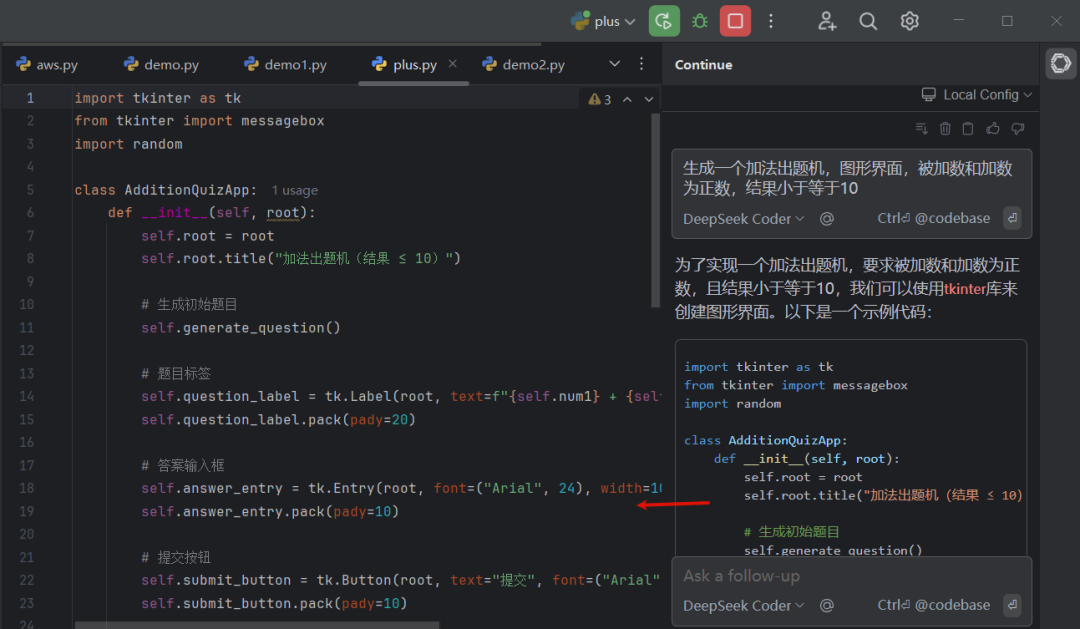Screen dimensions: 1080x629
Task: Give a thumbs up on the response
Action: pos(991,128)
